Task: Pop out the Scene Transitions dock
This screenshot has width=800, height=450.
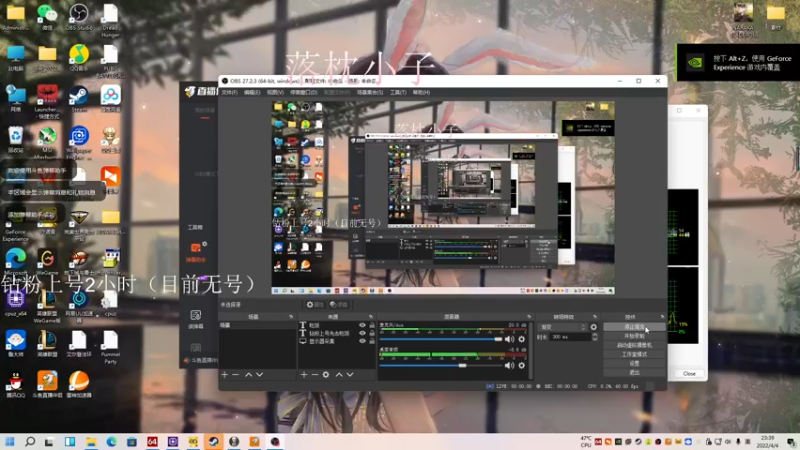Action: (595, 317)
